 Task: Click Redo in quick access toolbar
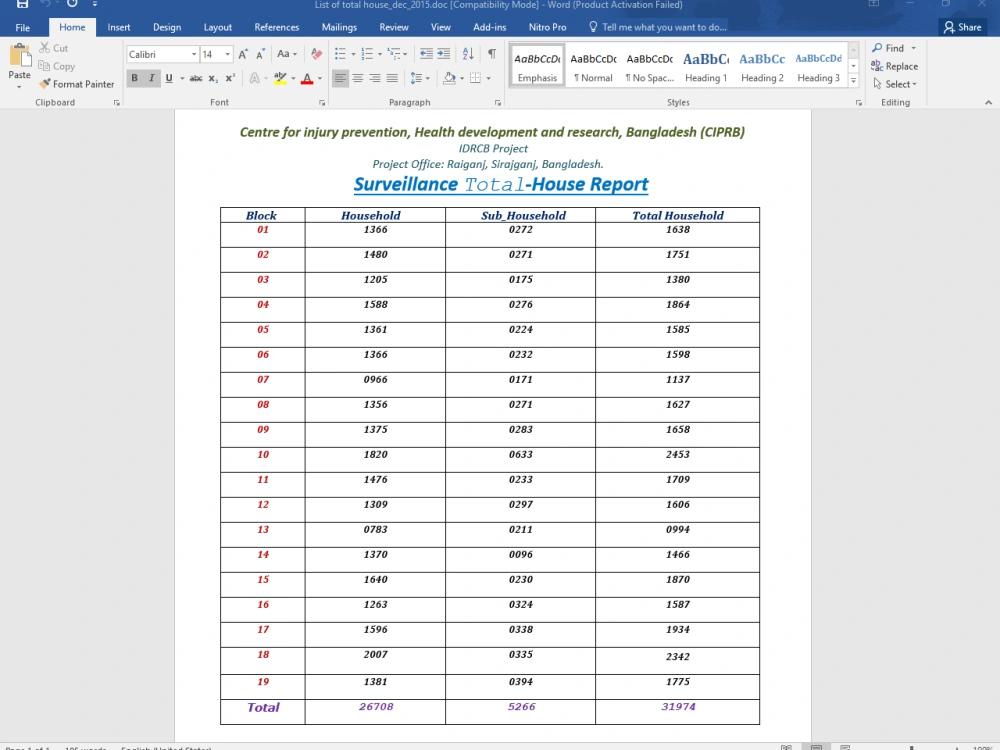pos(72,4)
